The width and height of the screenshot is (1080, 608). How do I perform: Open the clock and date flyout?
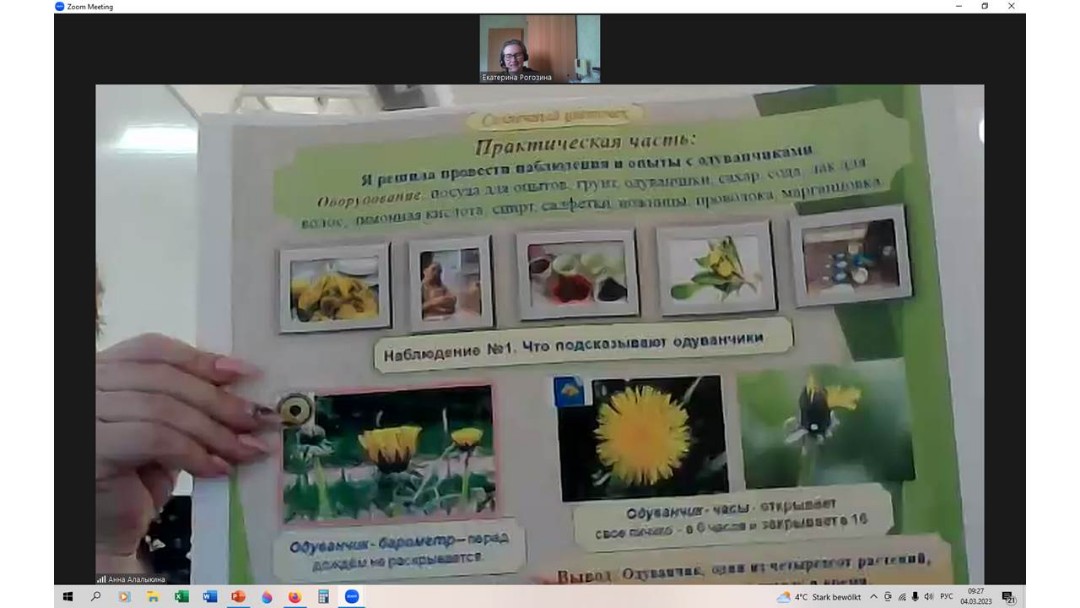click(x=976, y=597)
